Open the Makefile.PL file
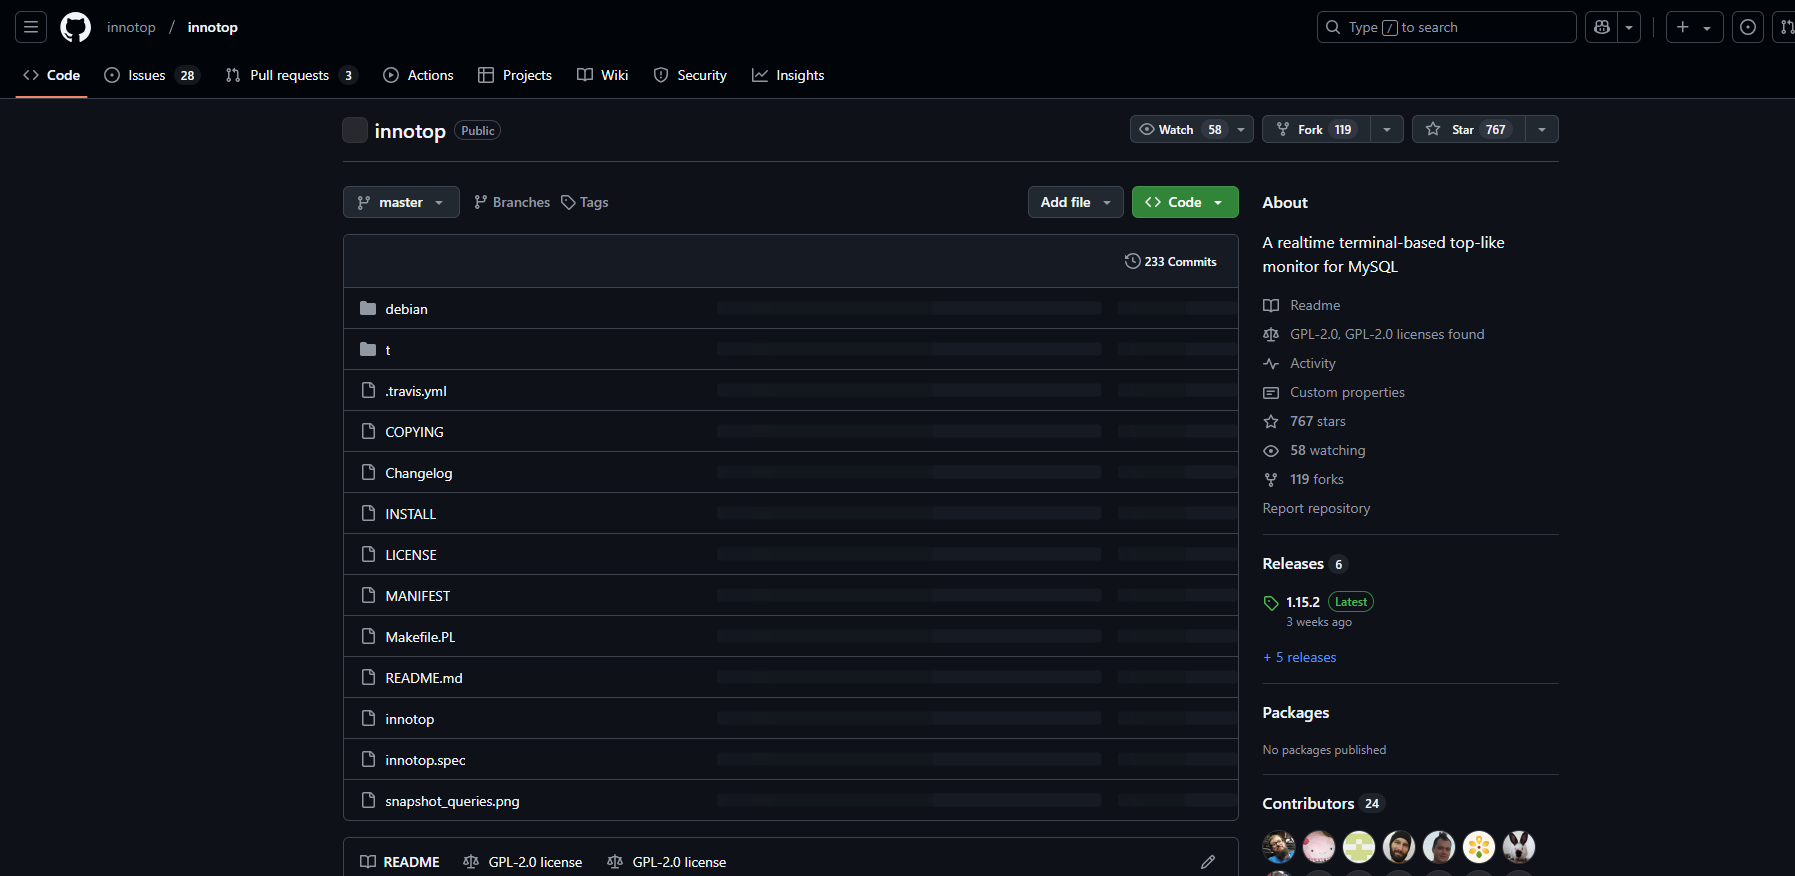 click(x=420, y=637)
